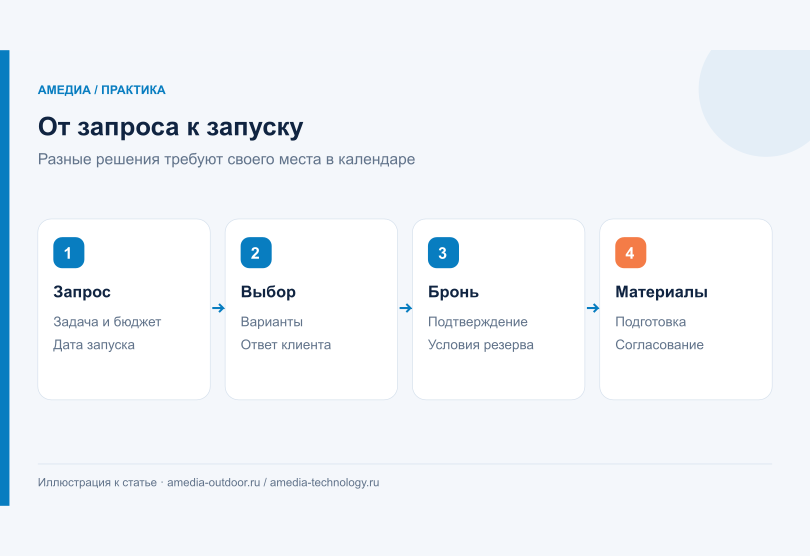Click the text Подтверждение
This screenshot has height=556, width=810.
coord(478,322)
